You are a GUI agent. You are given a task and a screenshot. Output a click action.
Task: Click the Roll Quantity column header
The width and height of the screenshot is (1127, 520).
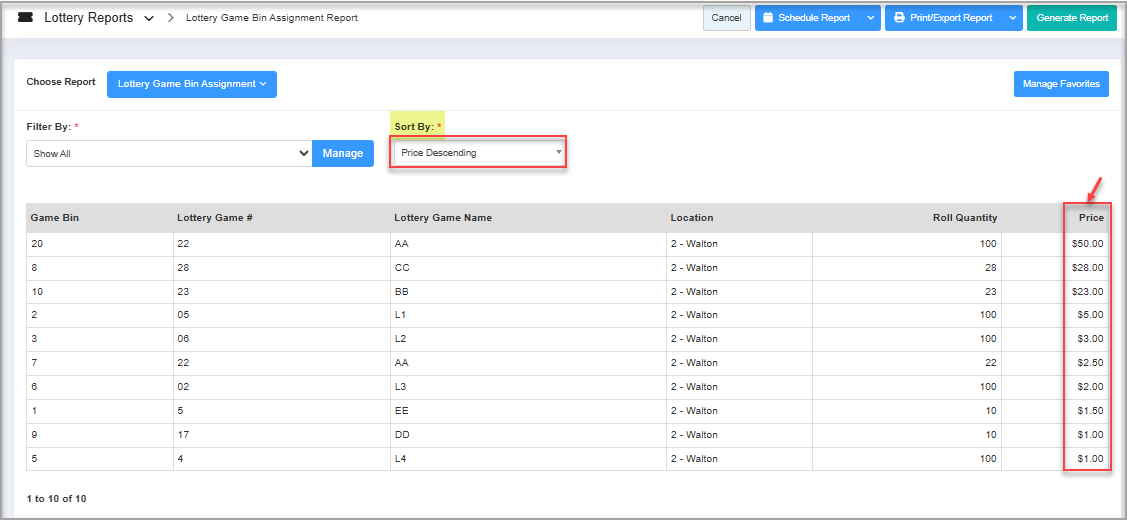[964, 218]
